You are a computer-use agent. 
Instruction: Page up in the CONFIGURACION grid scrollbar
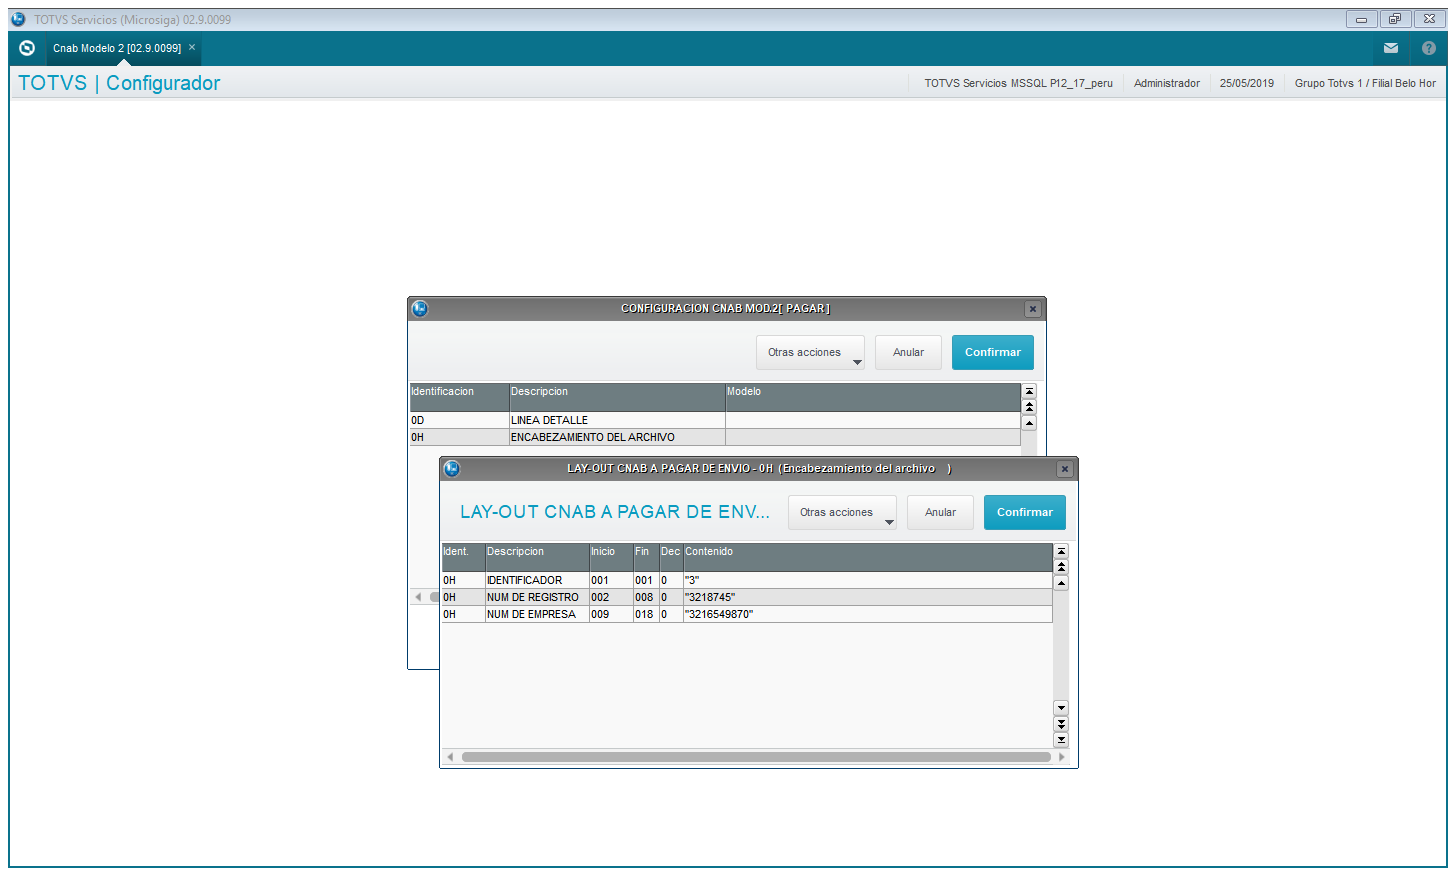click(1029, 407)
